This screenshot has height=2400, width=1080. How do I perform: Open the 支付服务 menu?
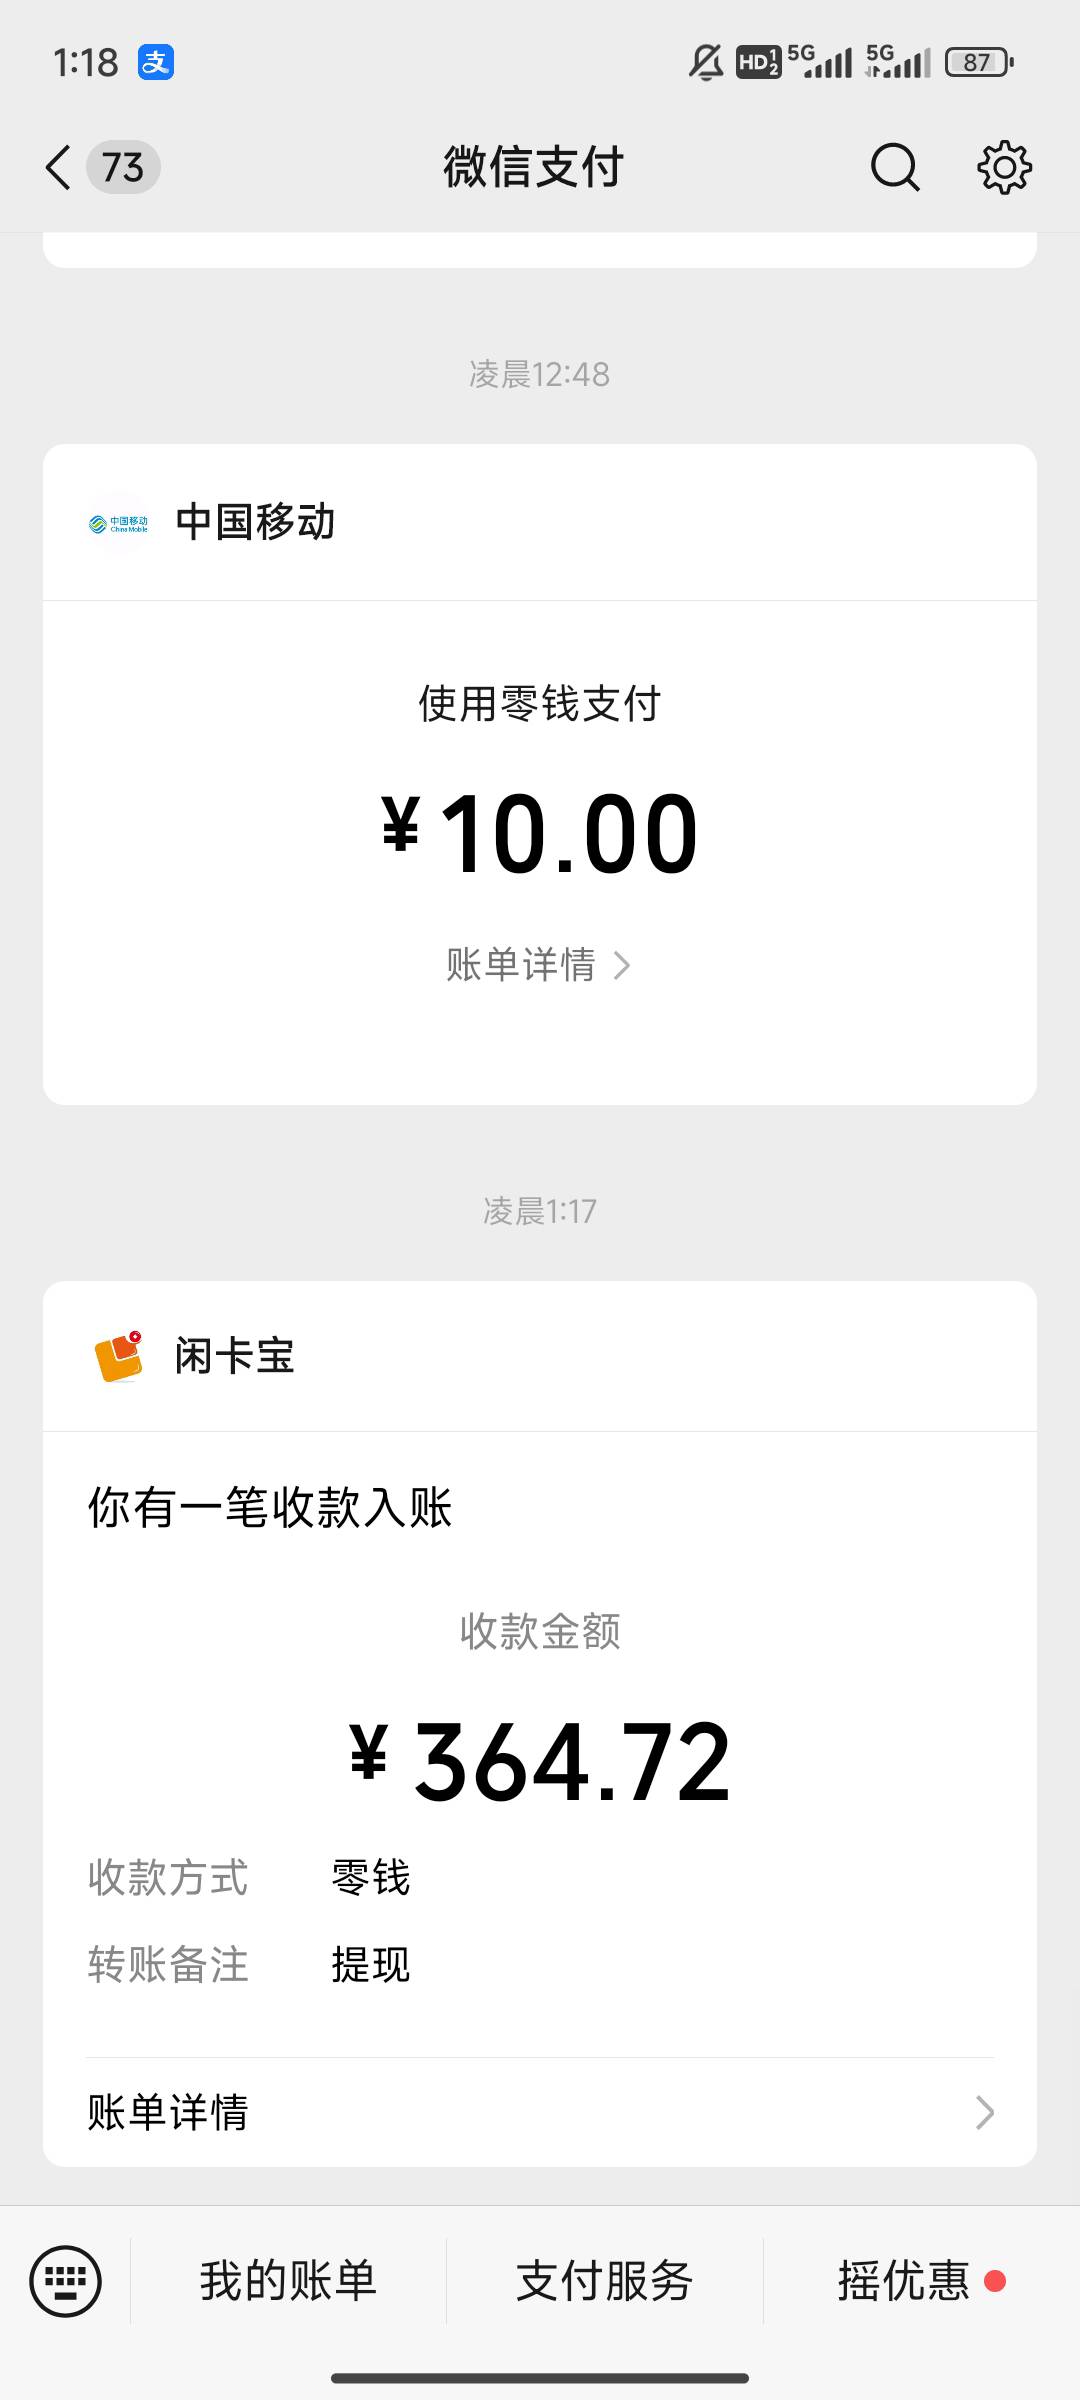point(604,2281)
